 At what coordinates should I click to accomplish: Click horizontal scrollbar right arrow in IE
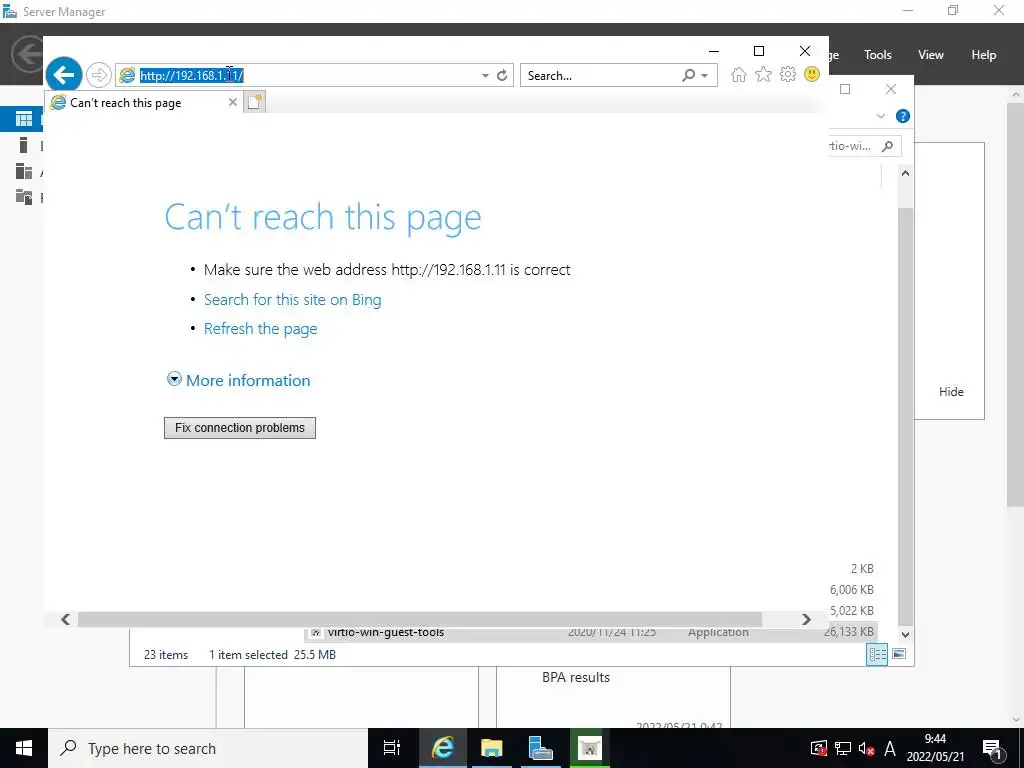806,619
